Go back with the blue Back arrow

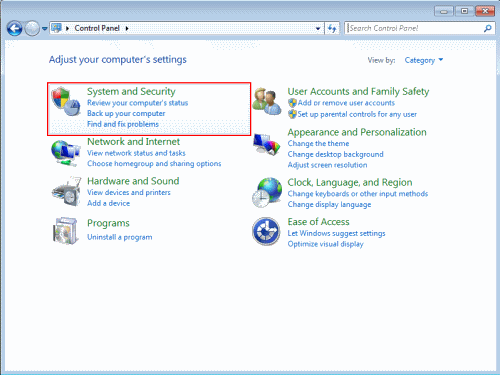pyautogui.click(x=15, y=29)
